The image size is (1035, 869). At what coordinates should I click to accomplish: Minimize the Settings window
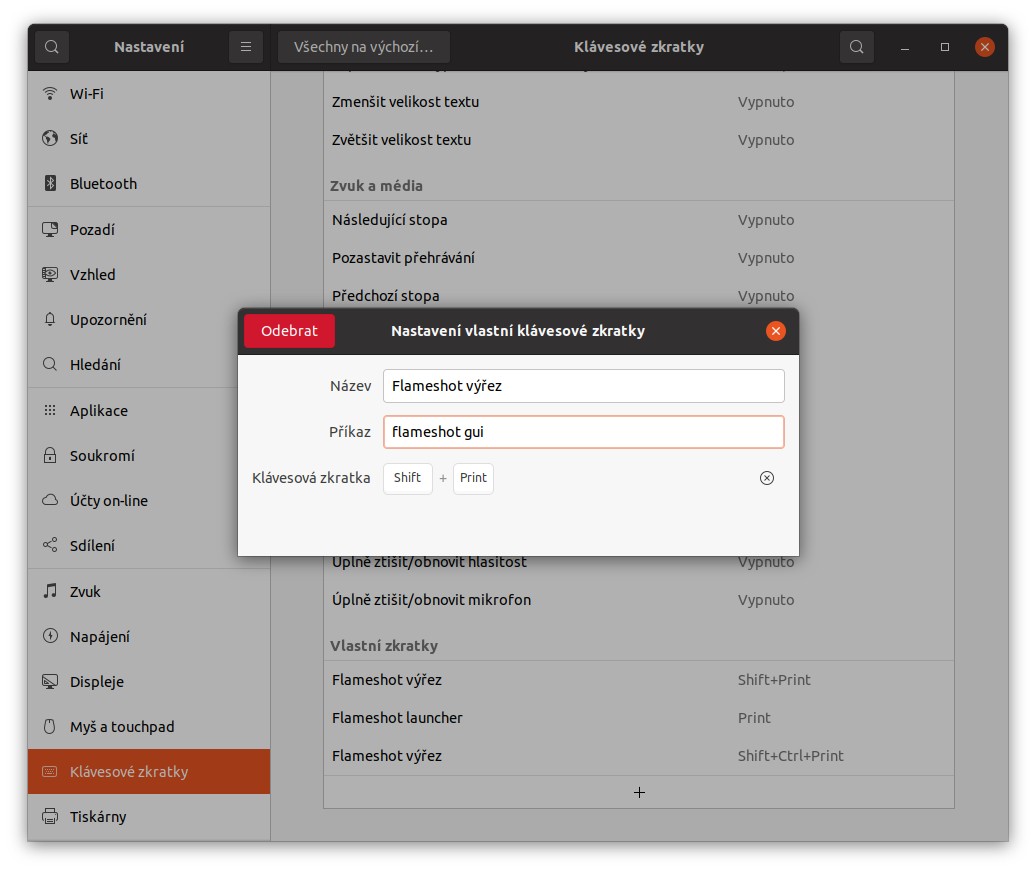[905, 48]
